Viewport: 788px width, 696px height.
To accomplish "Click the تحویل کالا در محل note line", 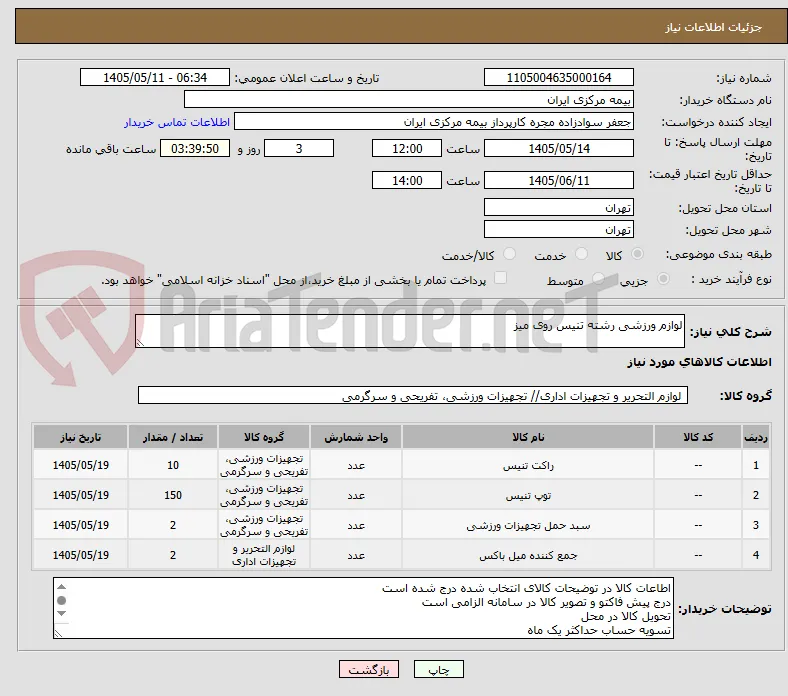I will [x=626, y=616].
